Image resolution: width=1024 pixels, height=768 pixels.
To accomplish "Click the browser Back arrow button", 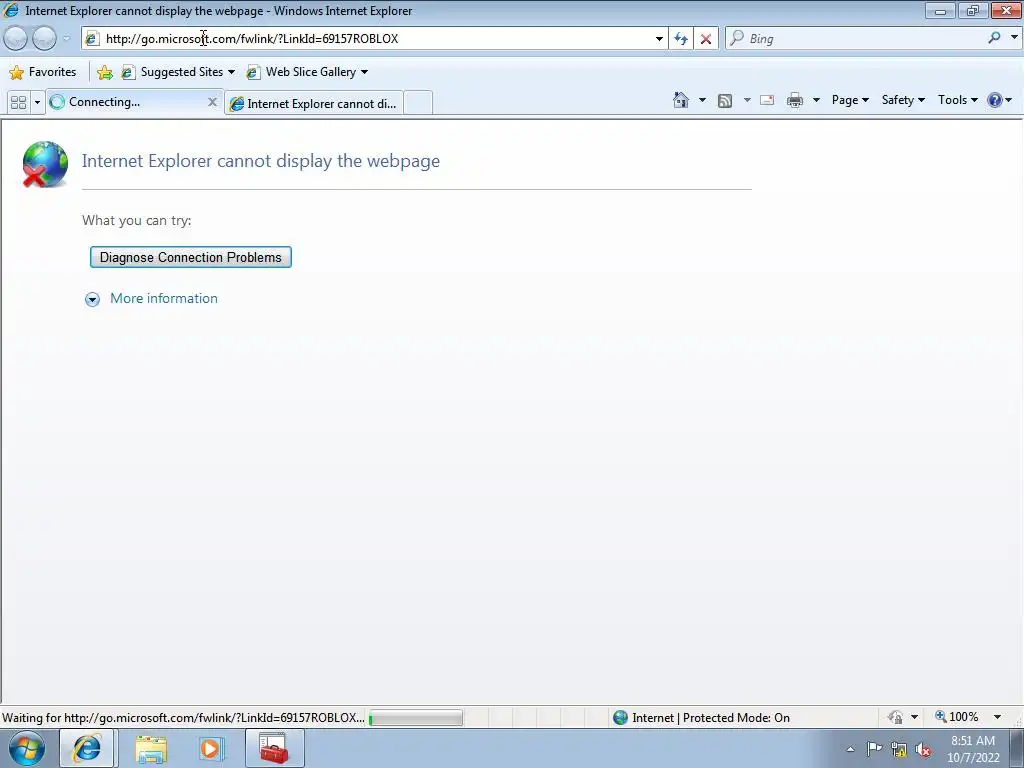I will tap(15, 39).
